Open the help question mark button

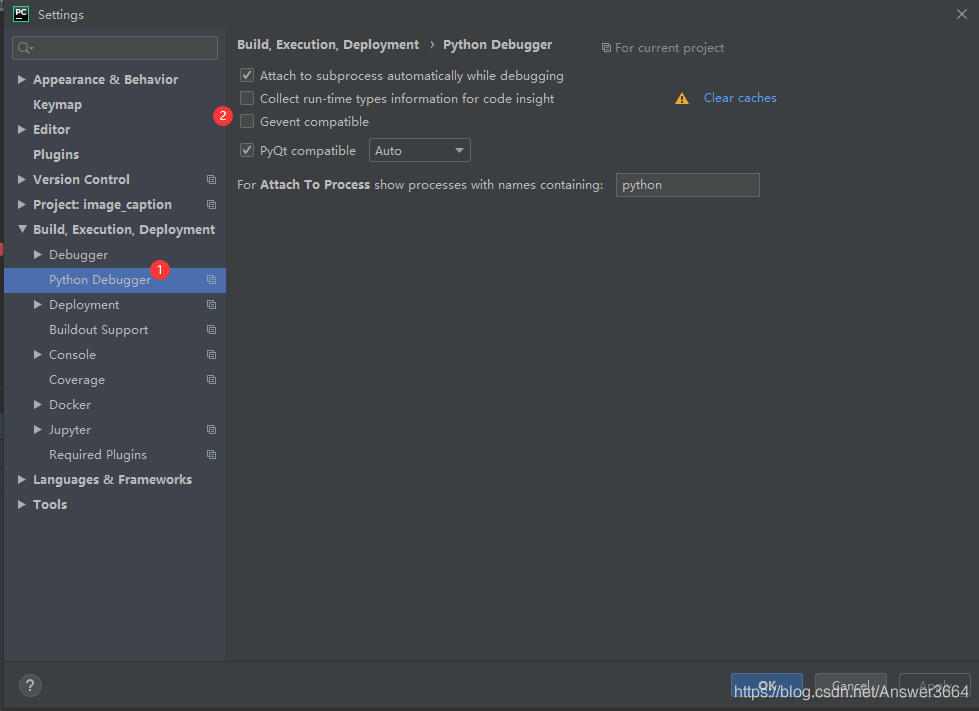point(30,685)
